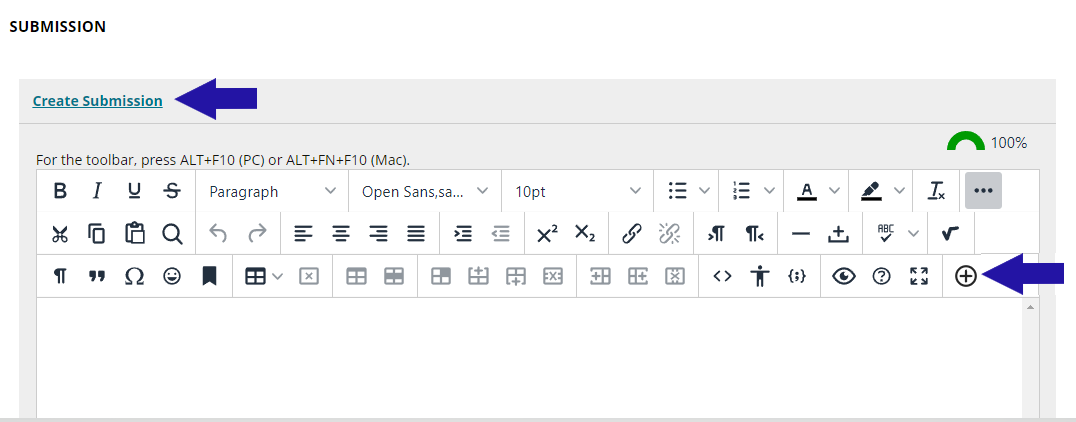Click the add content plus icon
Screen dimensions: 1076x422
(965, 277)
